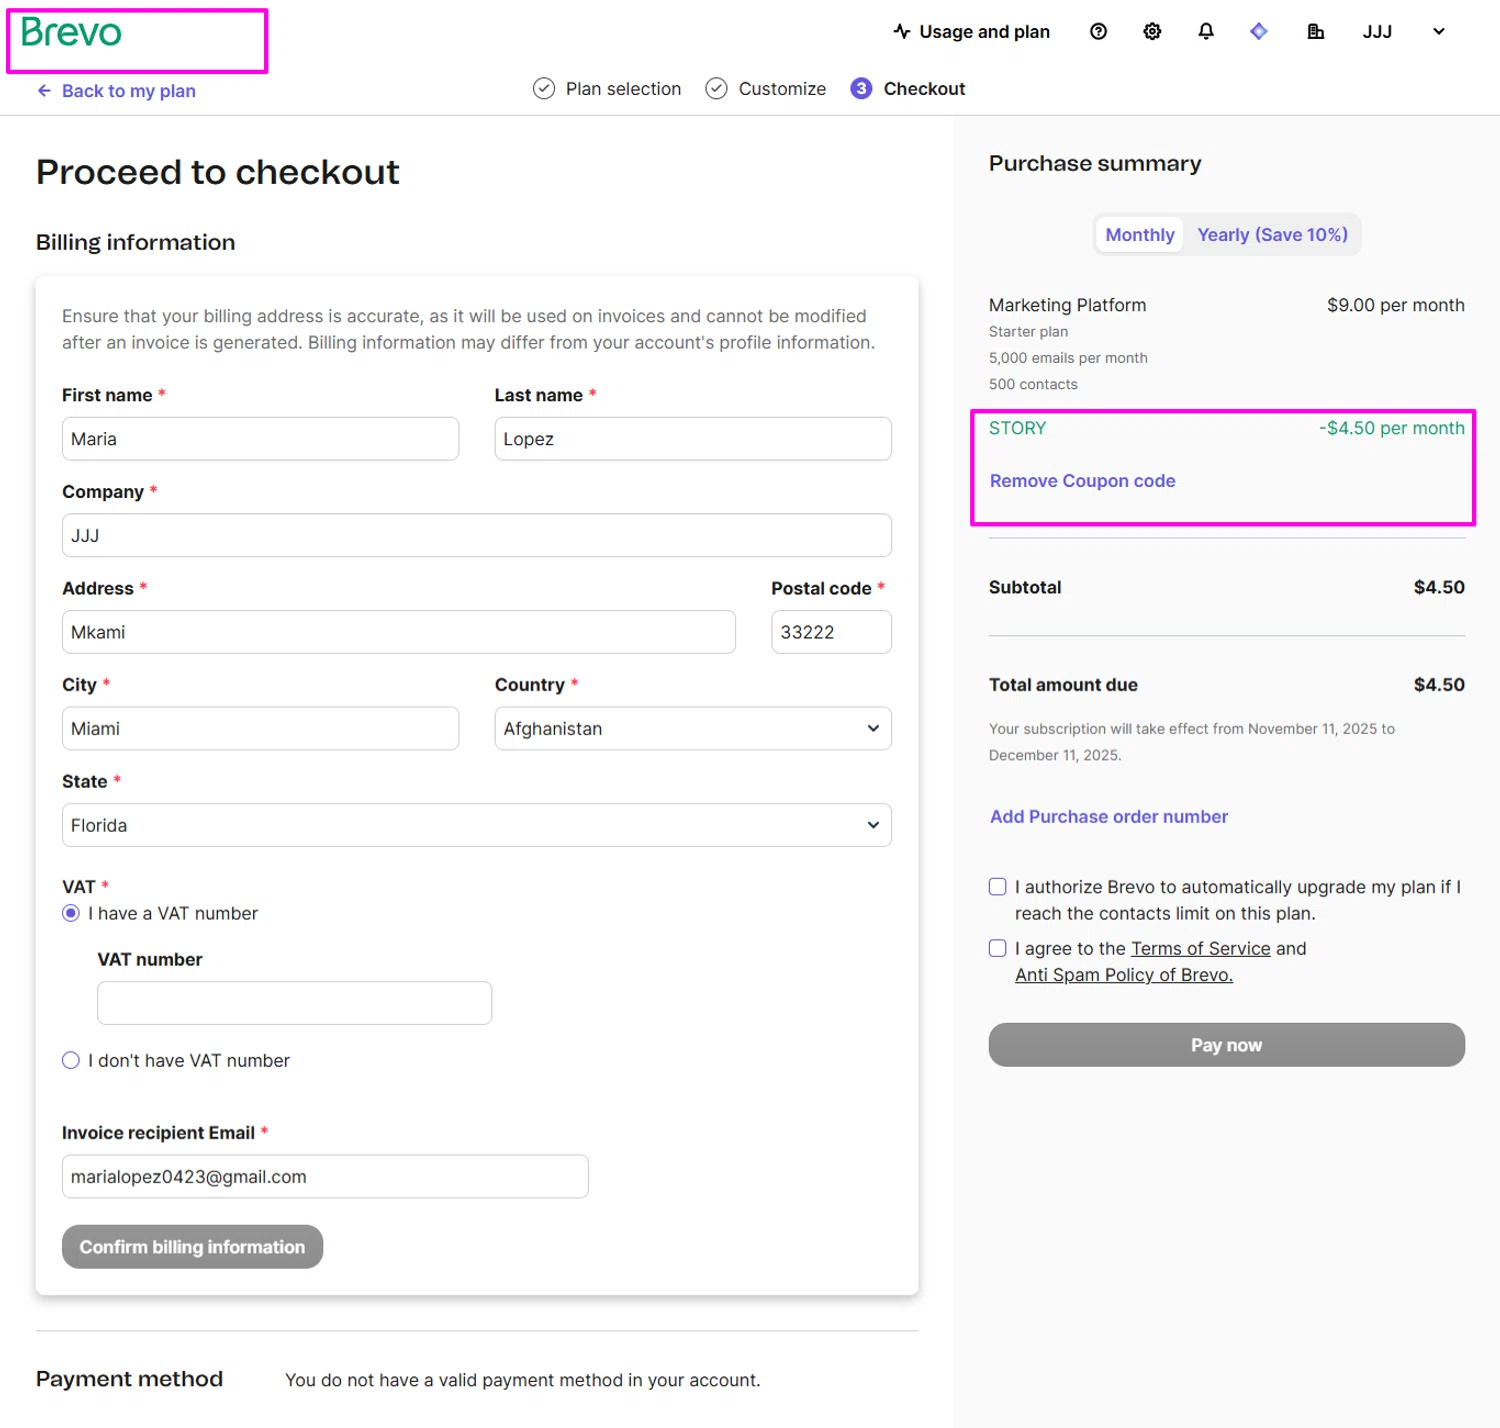Click the 'Payment method' heading

pyautogui.click(x=129, y=1378)
